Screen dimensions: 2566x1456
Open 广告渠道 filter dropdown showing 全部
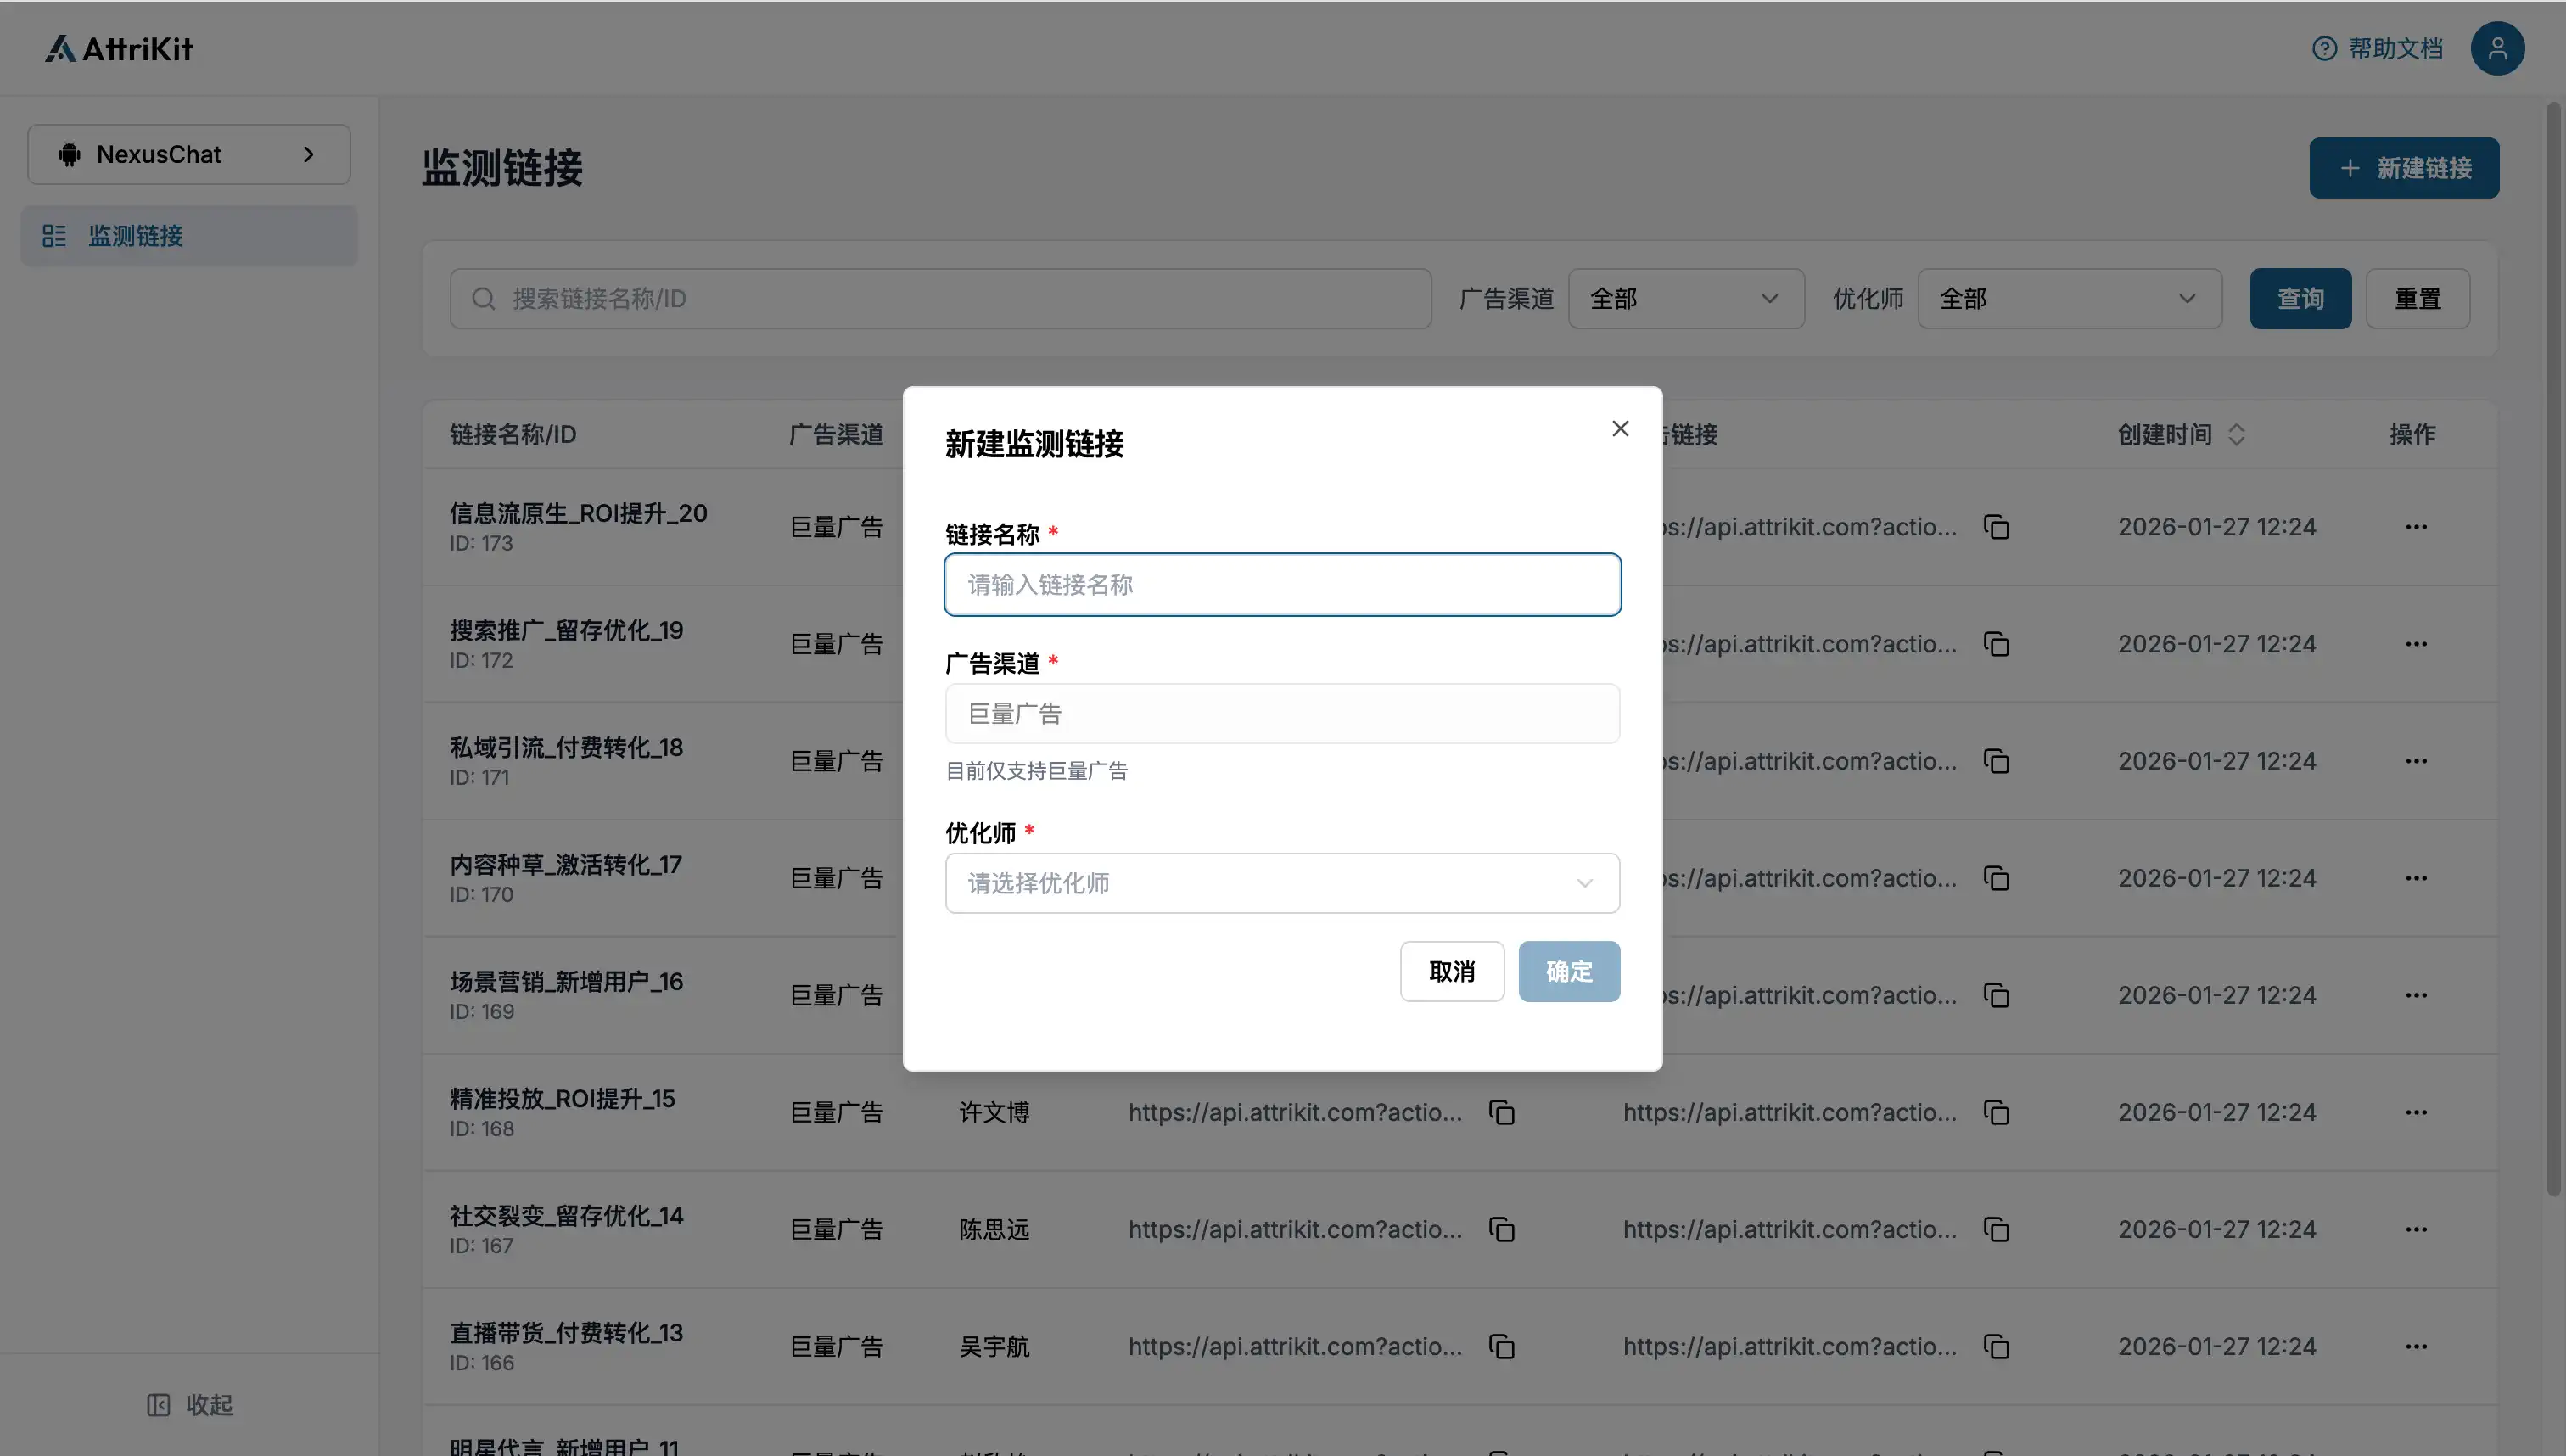(x=1686, y=299)
